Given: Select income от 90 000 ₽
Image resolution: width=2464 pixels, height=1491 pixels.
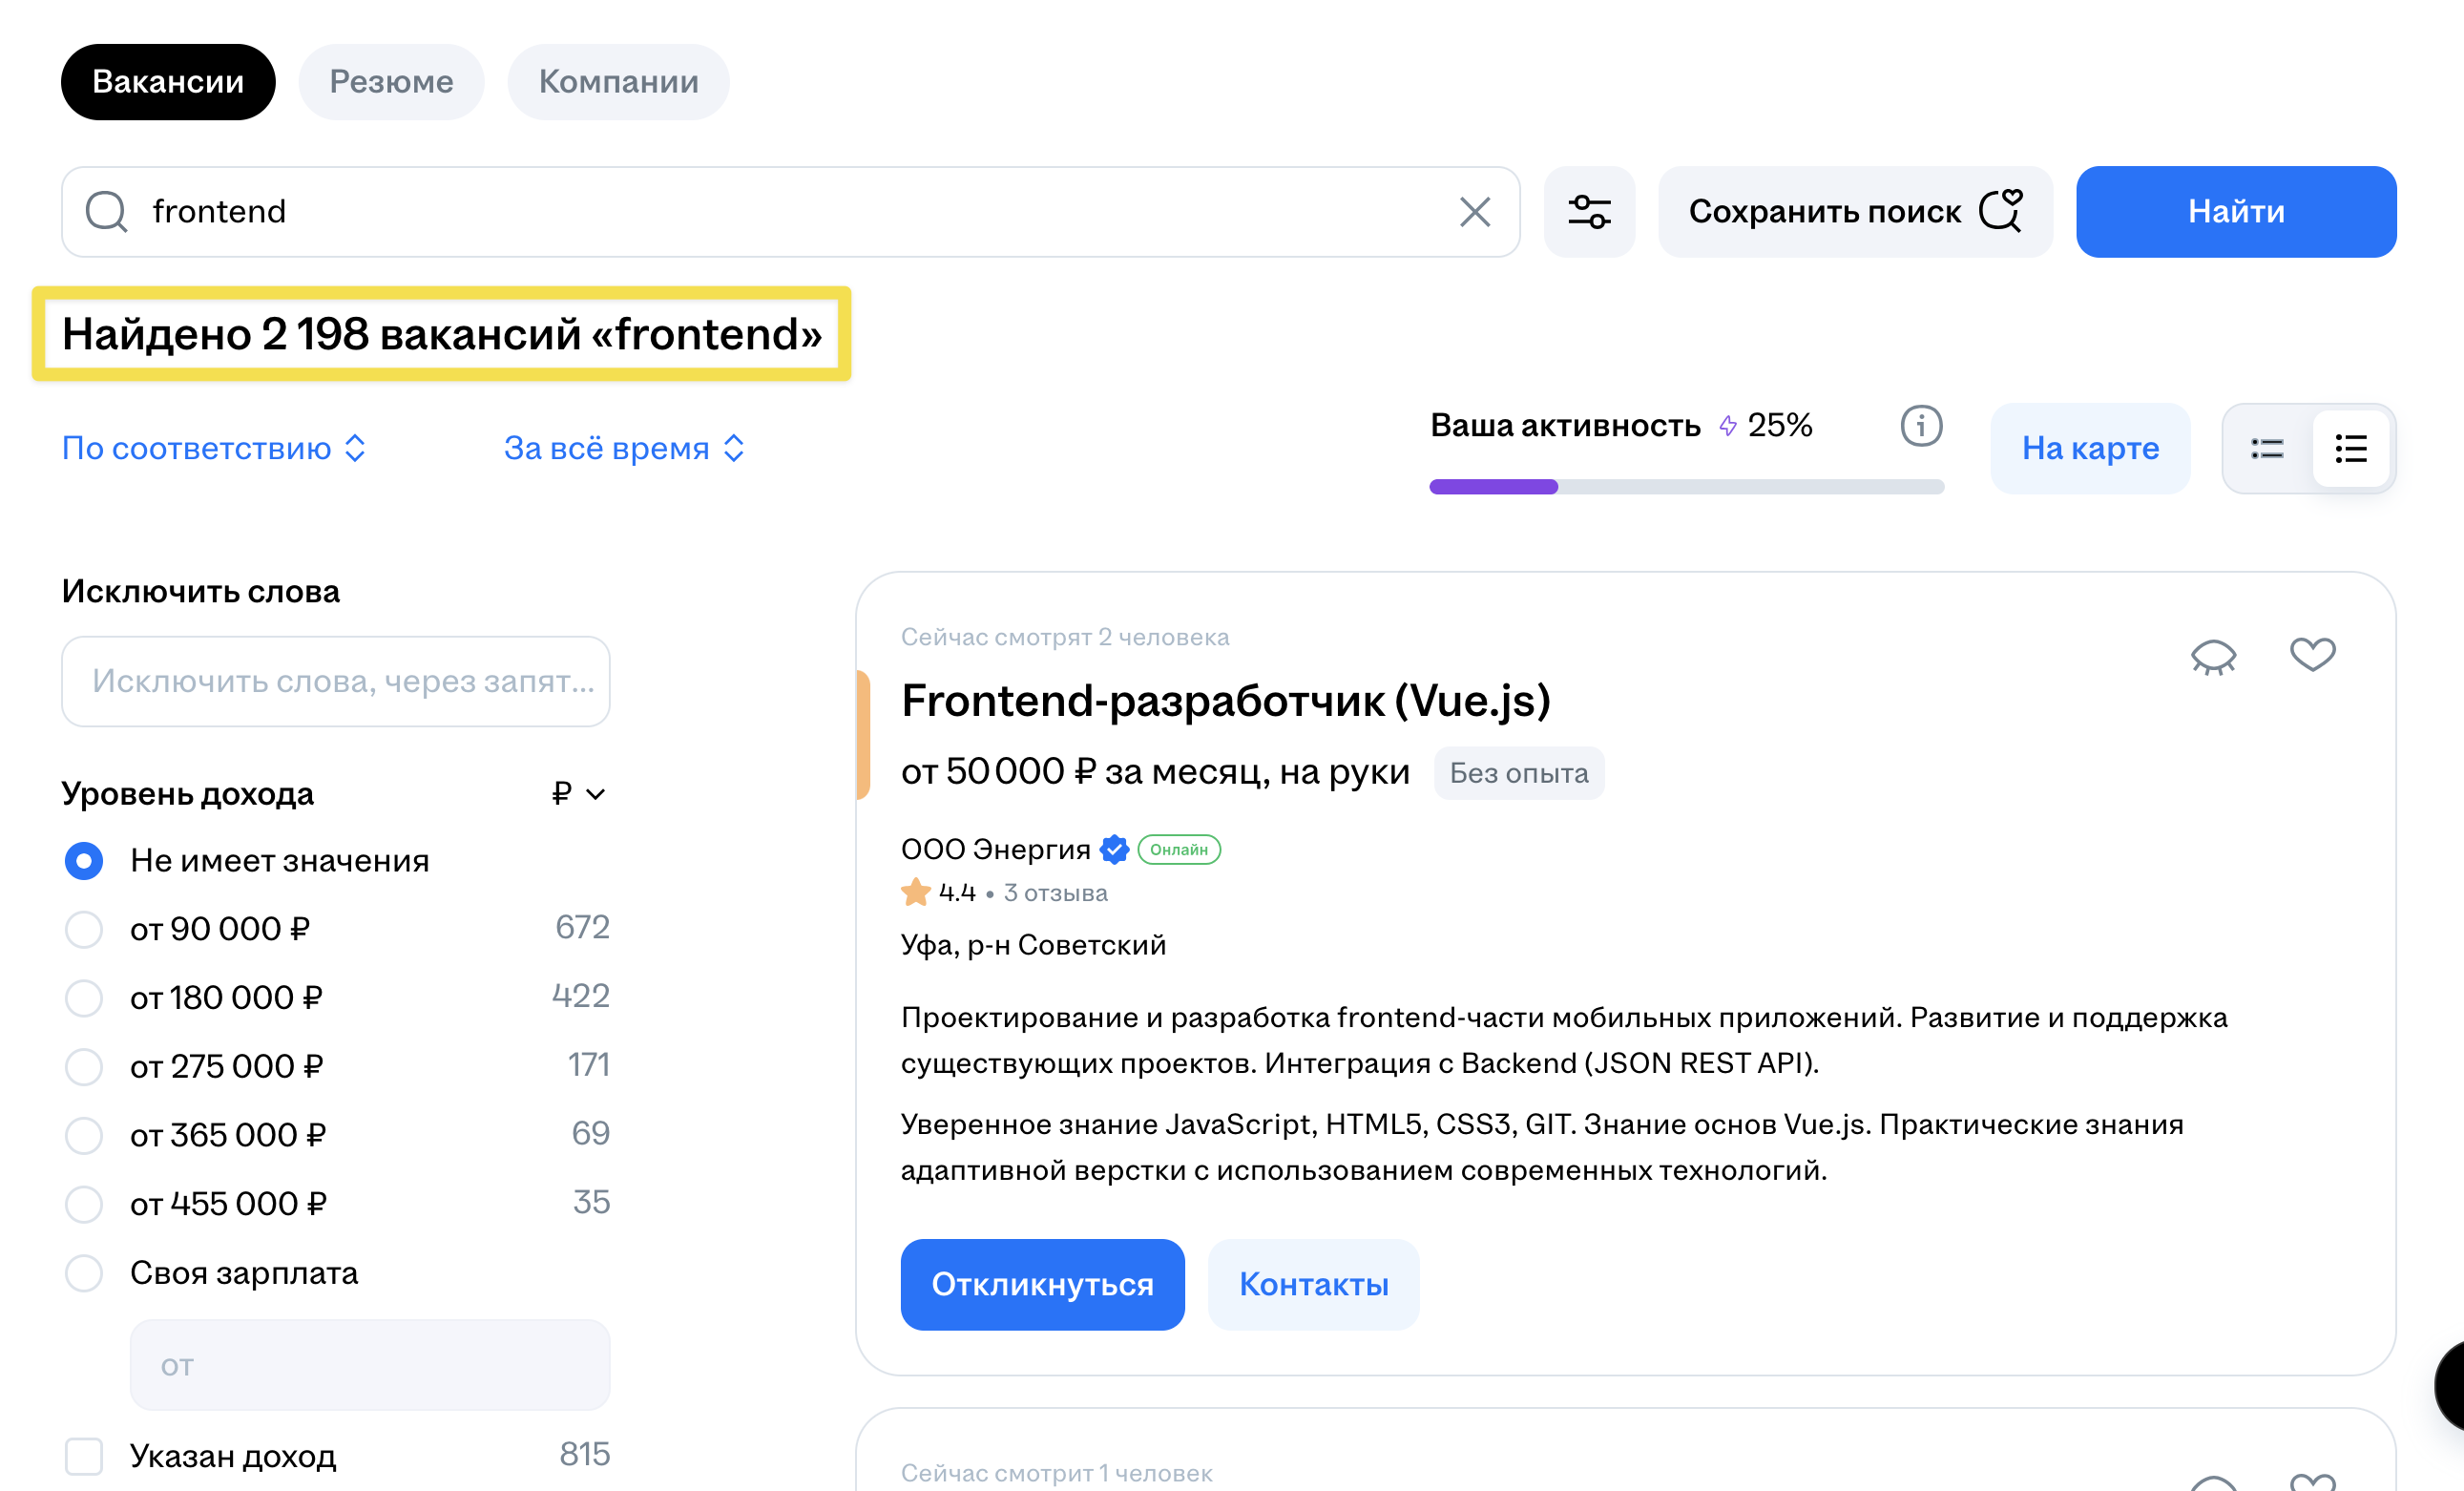Looking at the screenshot, I should point(84,929).
